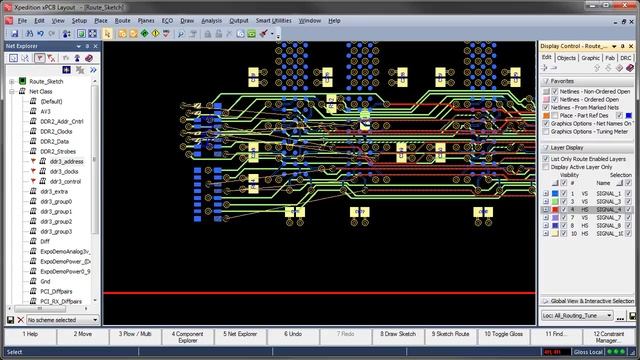This screenshot has width=640, height=360.
Task: Click the Save icon in the main toolbar
Action: (15, 34)
